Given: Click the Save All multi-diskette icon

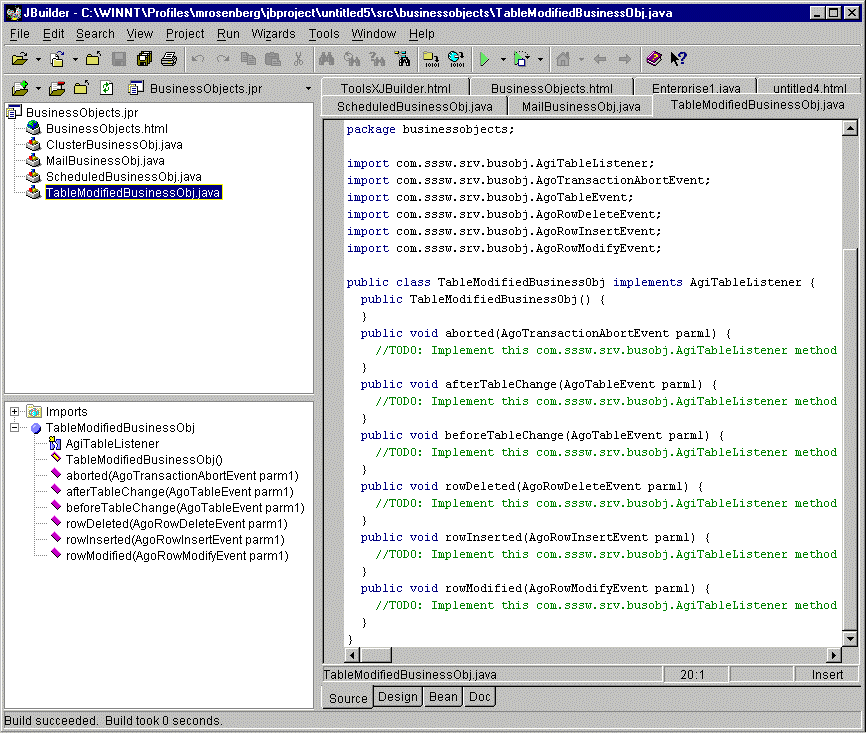Looking at the screenshot, I should point(144,59).
